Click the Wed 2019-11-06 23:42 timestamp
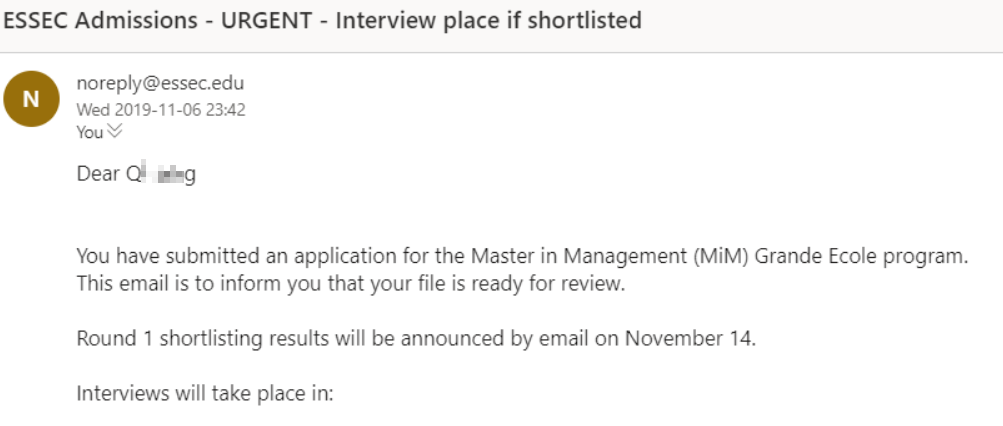This screenshot has height=426, width=1003. point(161,110)
